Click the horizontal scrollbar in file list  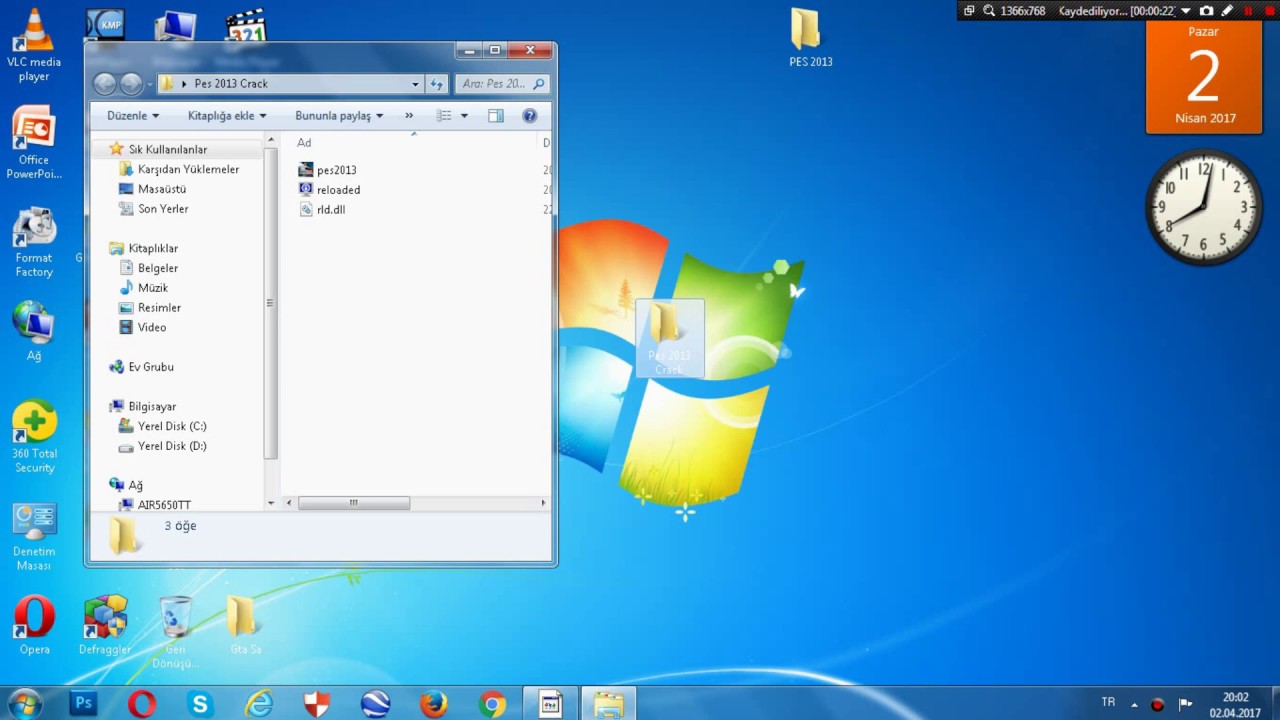(353, 503)
